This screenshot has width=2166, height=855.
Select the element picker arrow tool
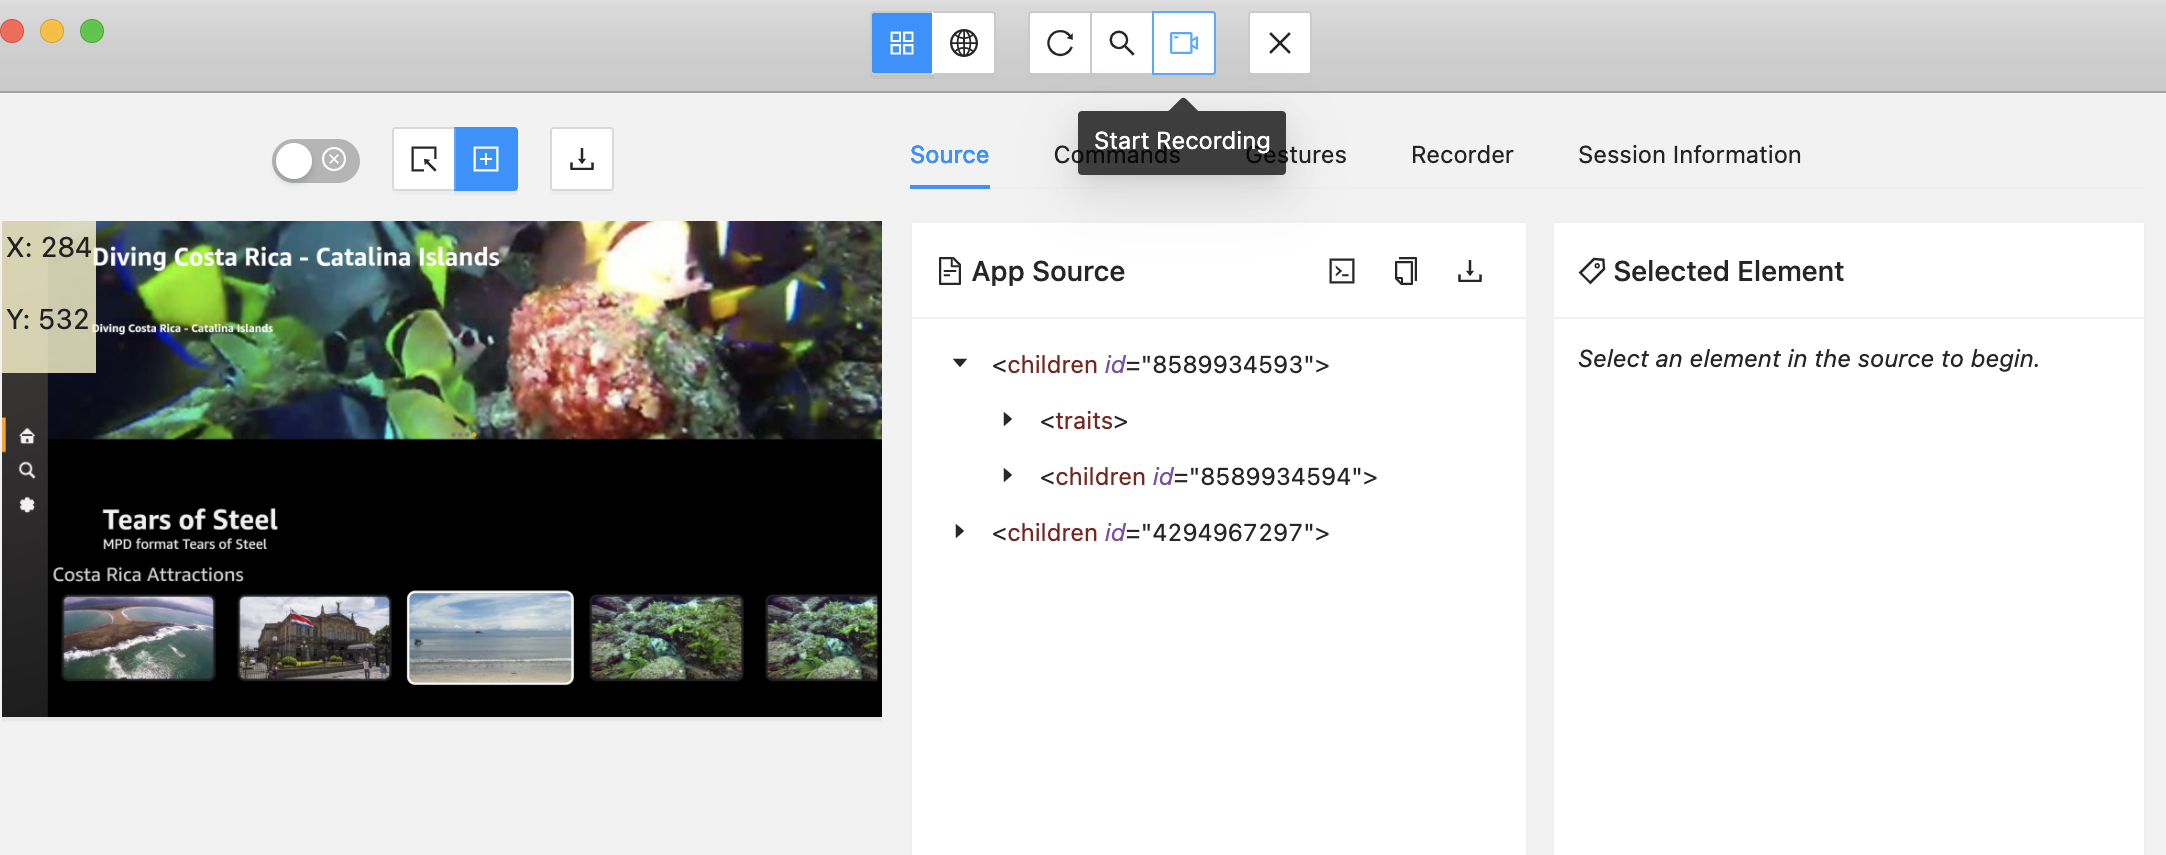pyautogui.click(x=423, y=159)
